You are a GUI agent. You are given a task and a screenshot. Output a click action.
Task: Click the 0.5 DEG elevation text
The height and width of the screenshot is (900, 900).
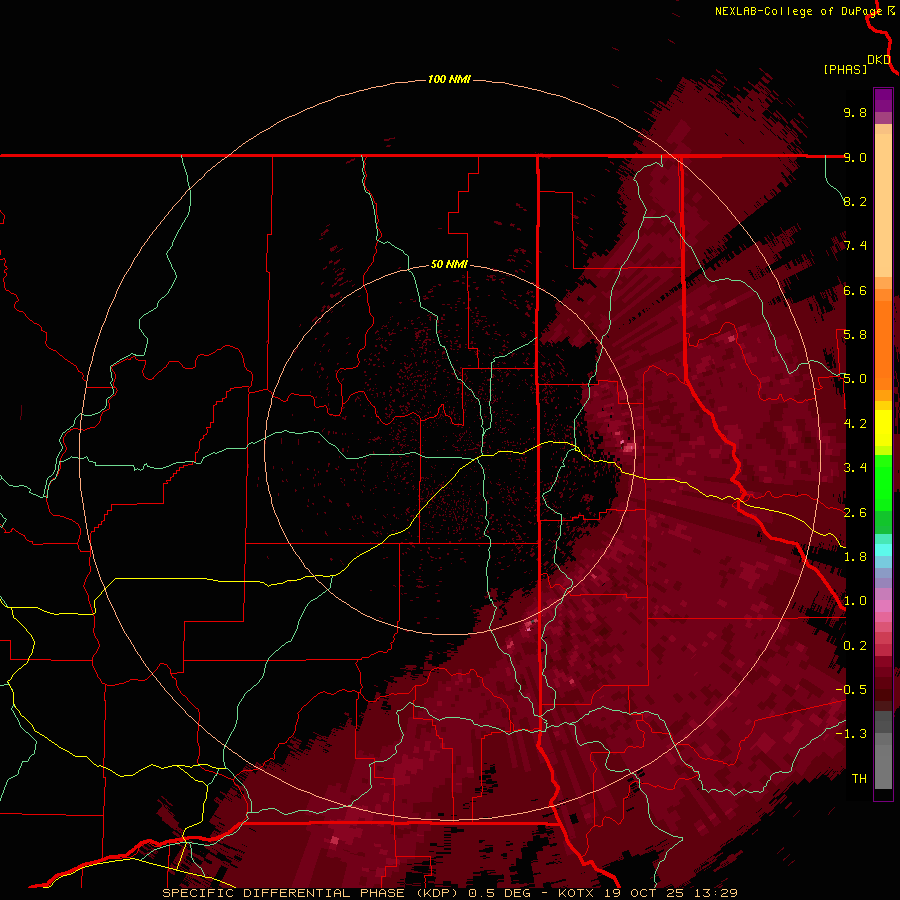click(x=499, y=893)
